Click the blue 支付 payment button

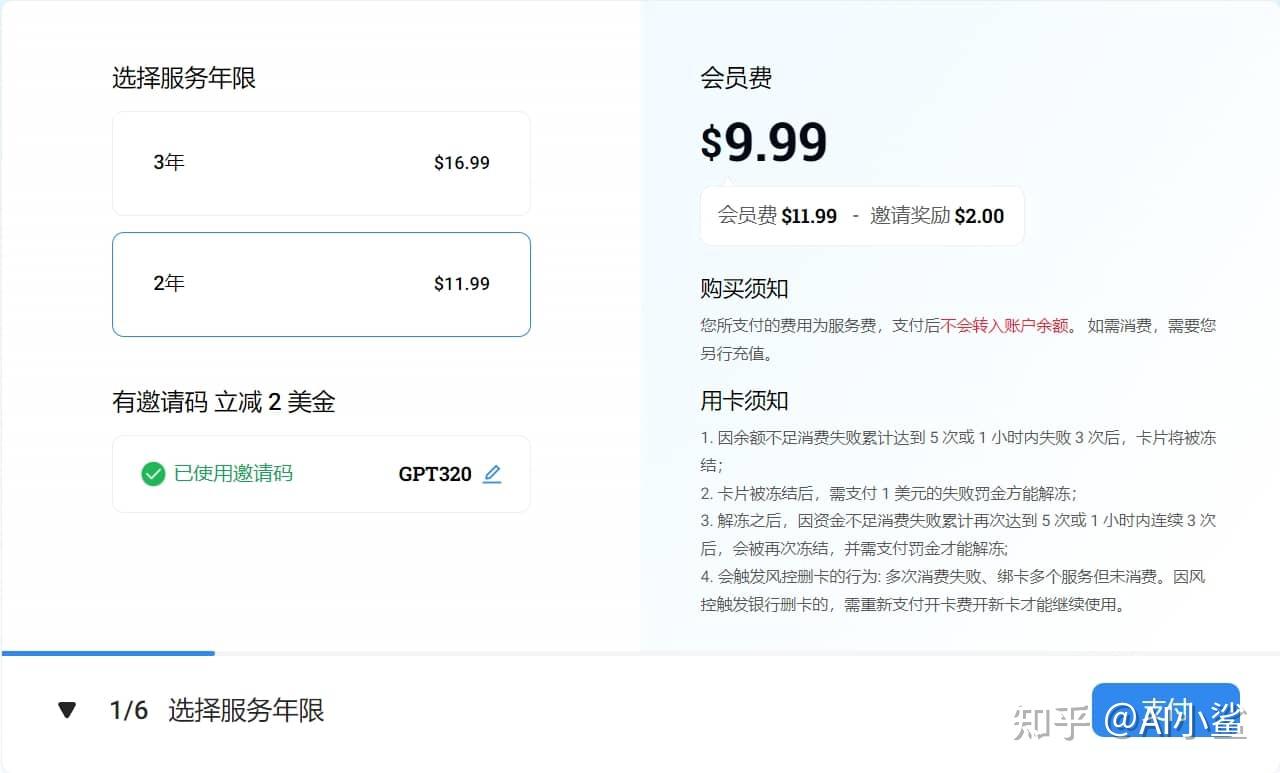[x=1166, y=709]
